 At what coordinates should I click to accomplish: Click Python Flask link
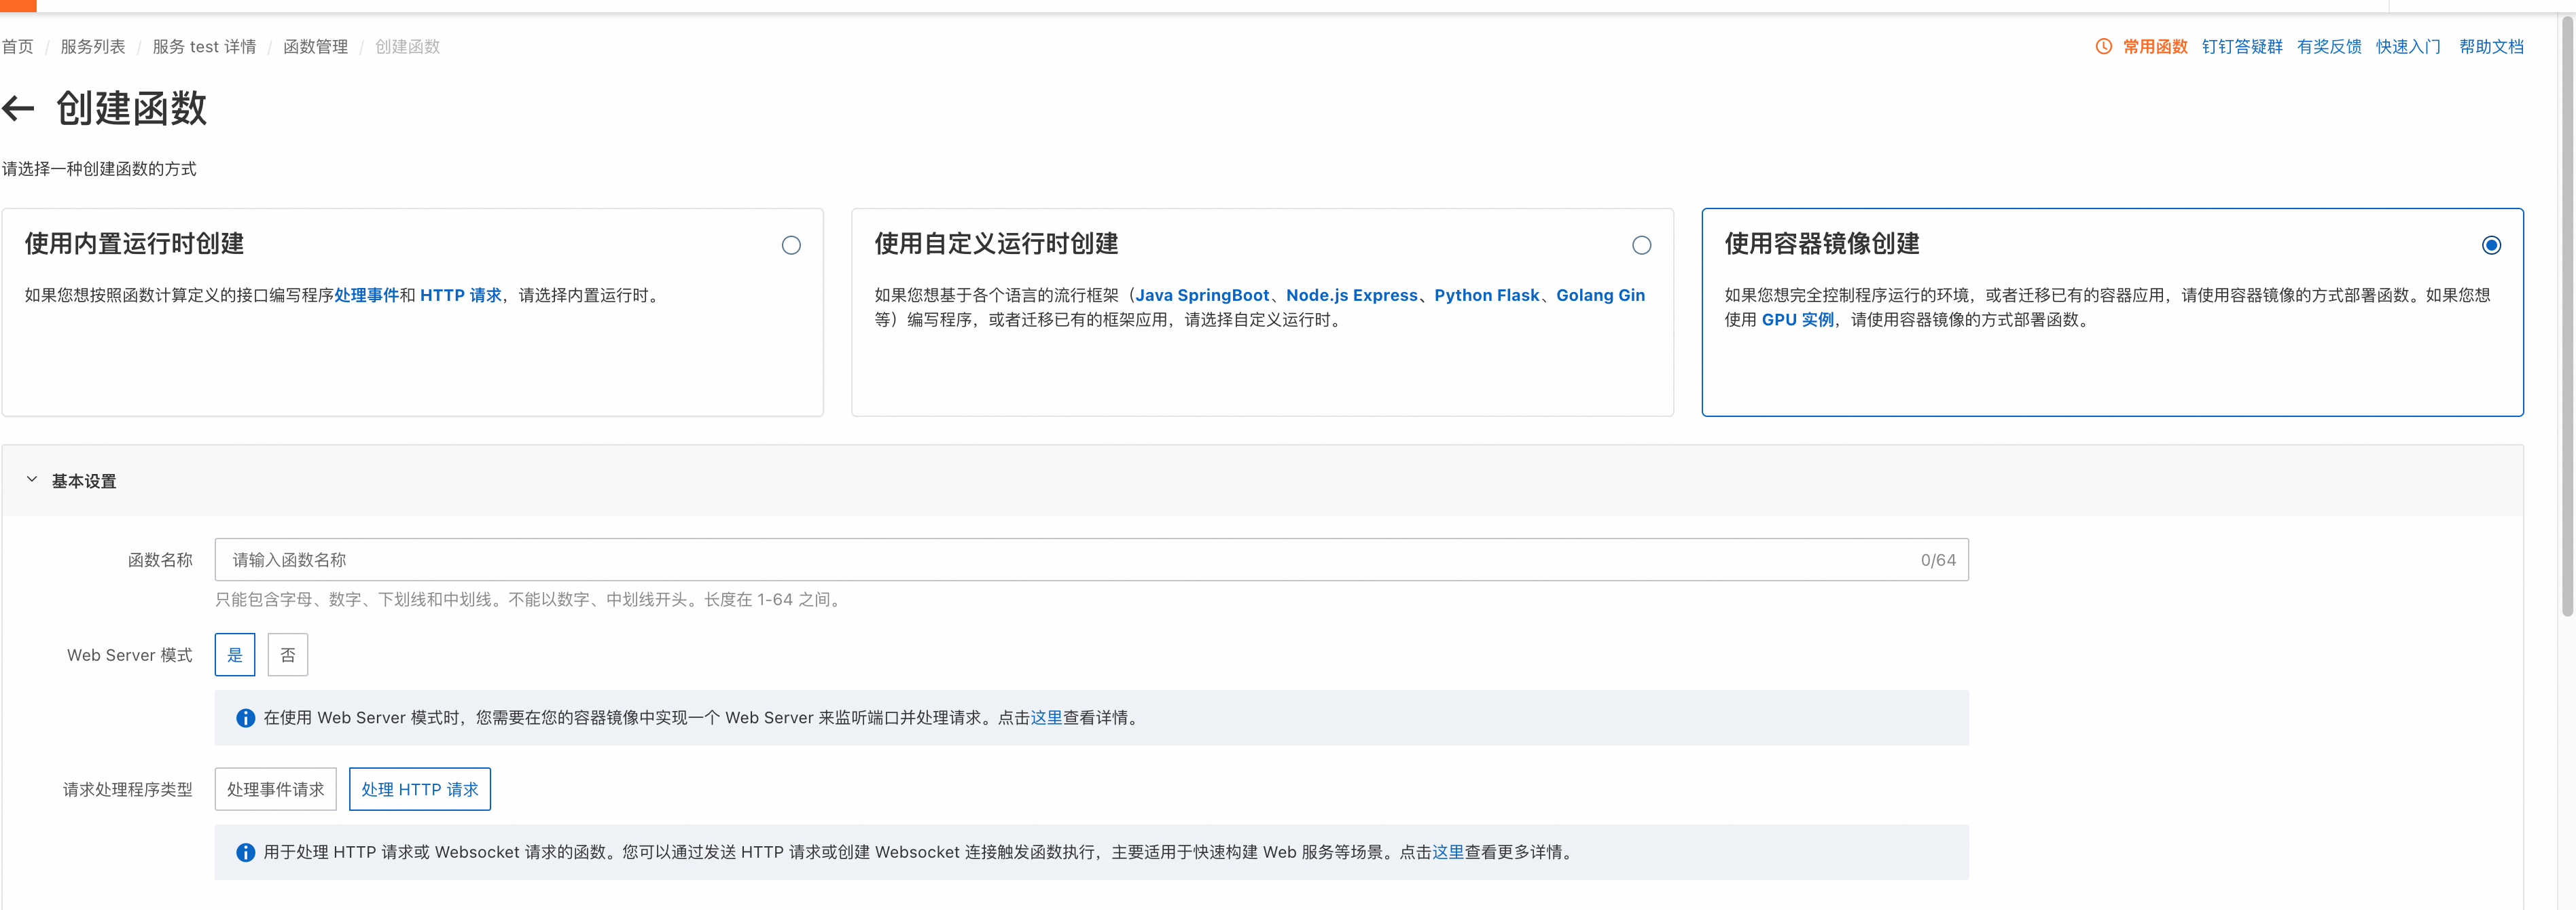[1487, 295]
